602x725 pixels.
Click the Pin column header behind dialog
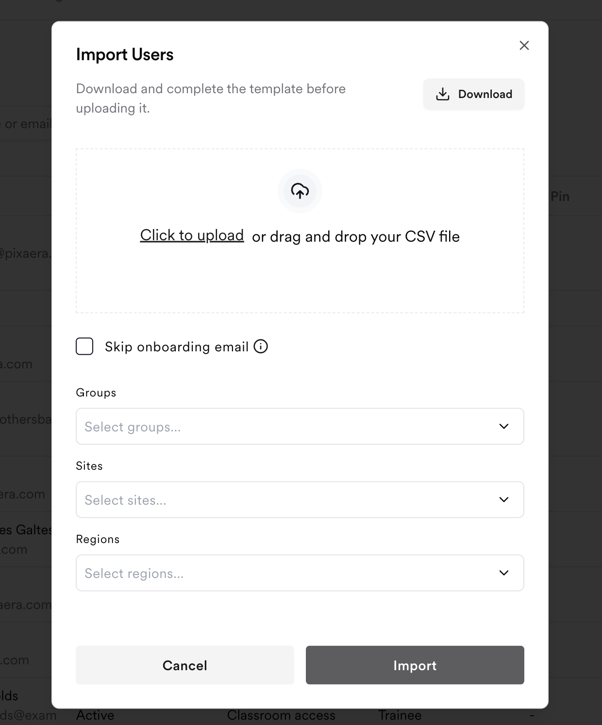[560, 197]
